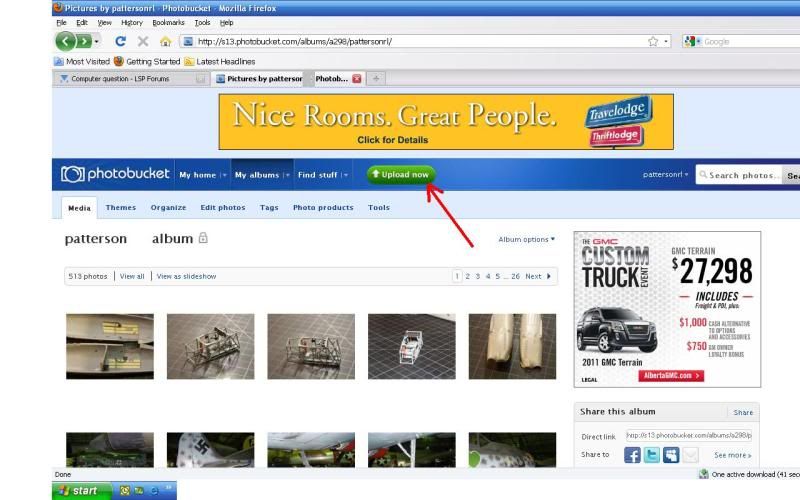Screen dimensions: 800x500
Task: Click the photobucket logo
Action: point(115,174)
